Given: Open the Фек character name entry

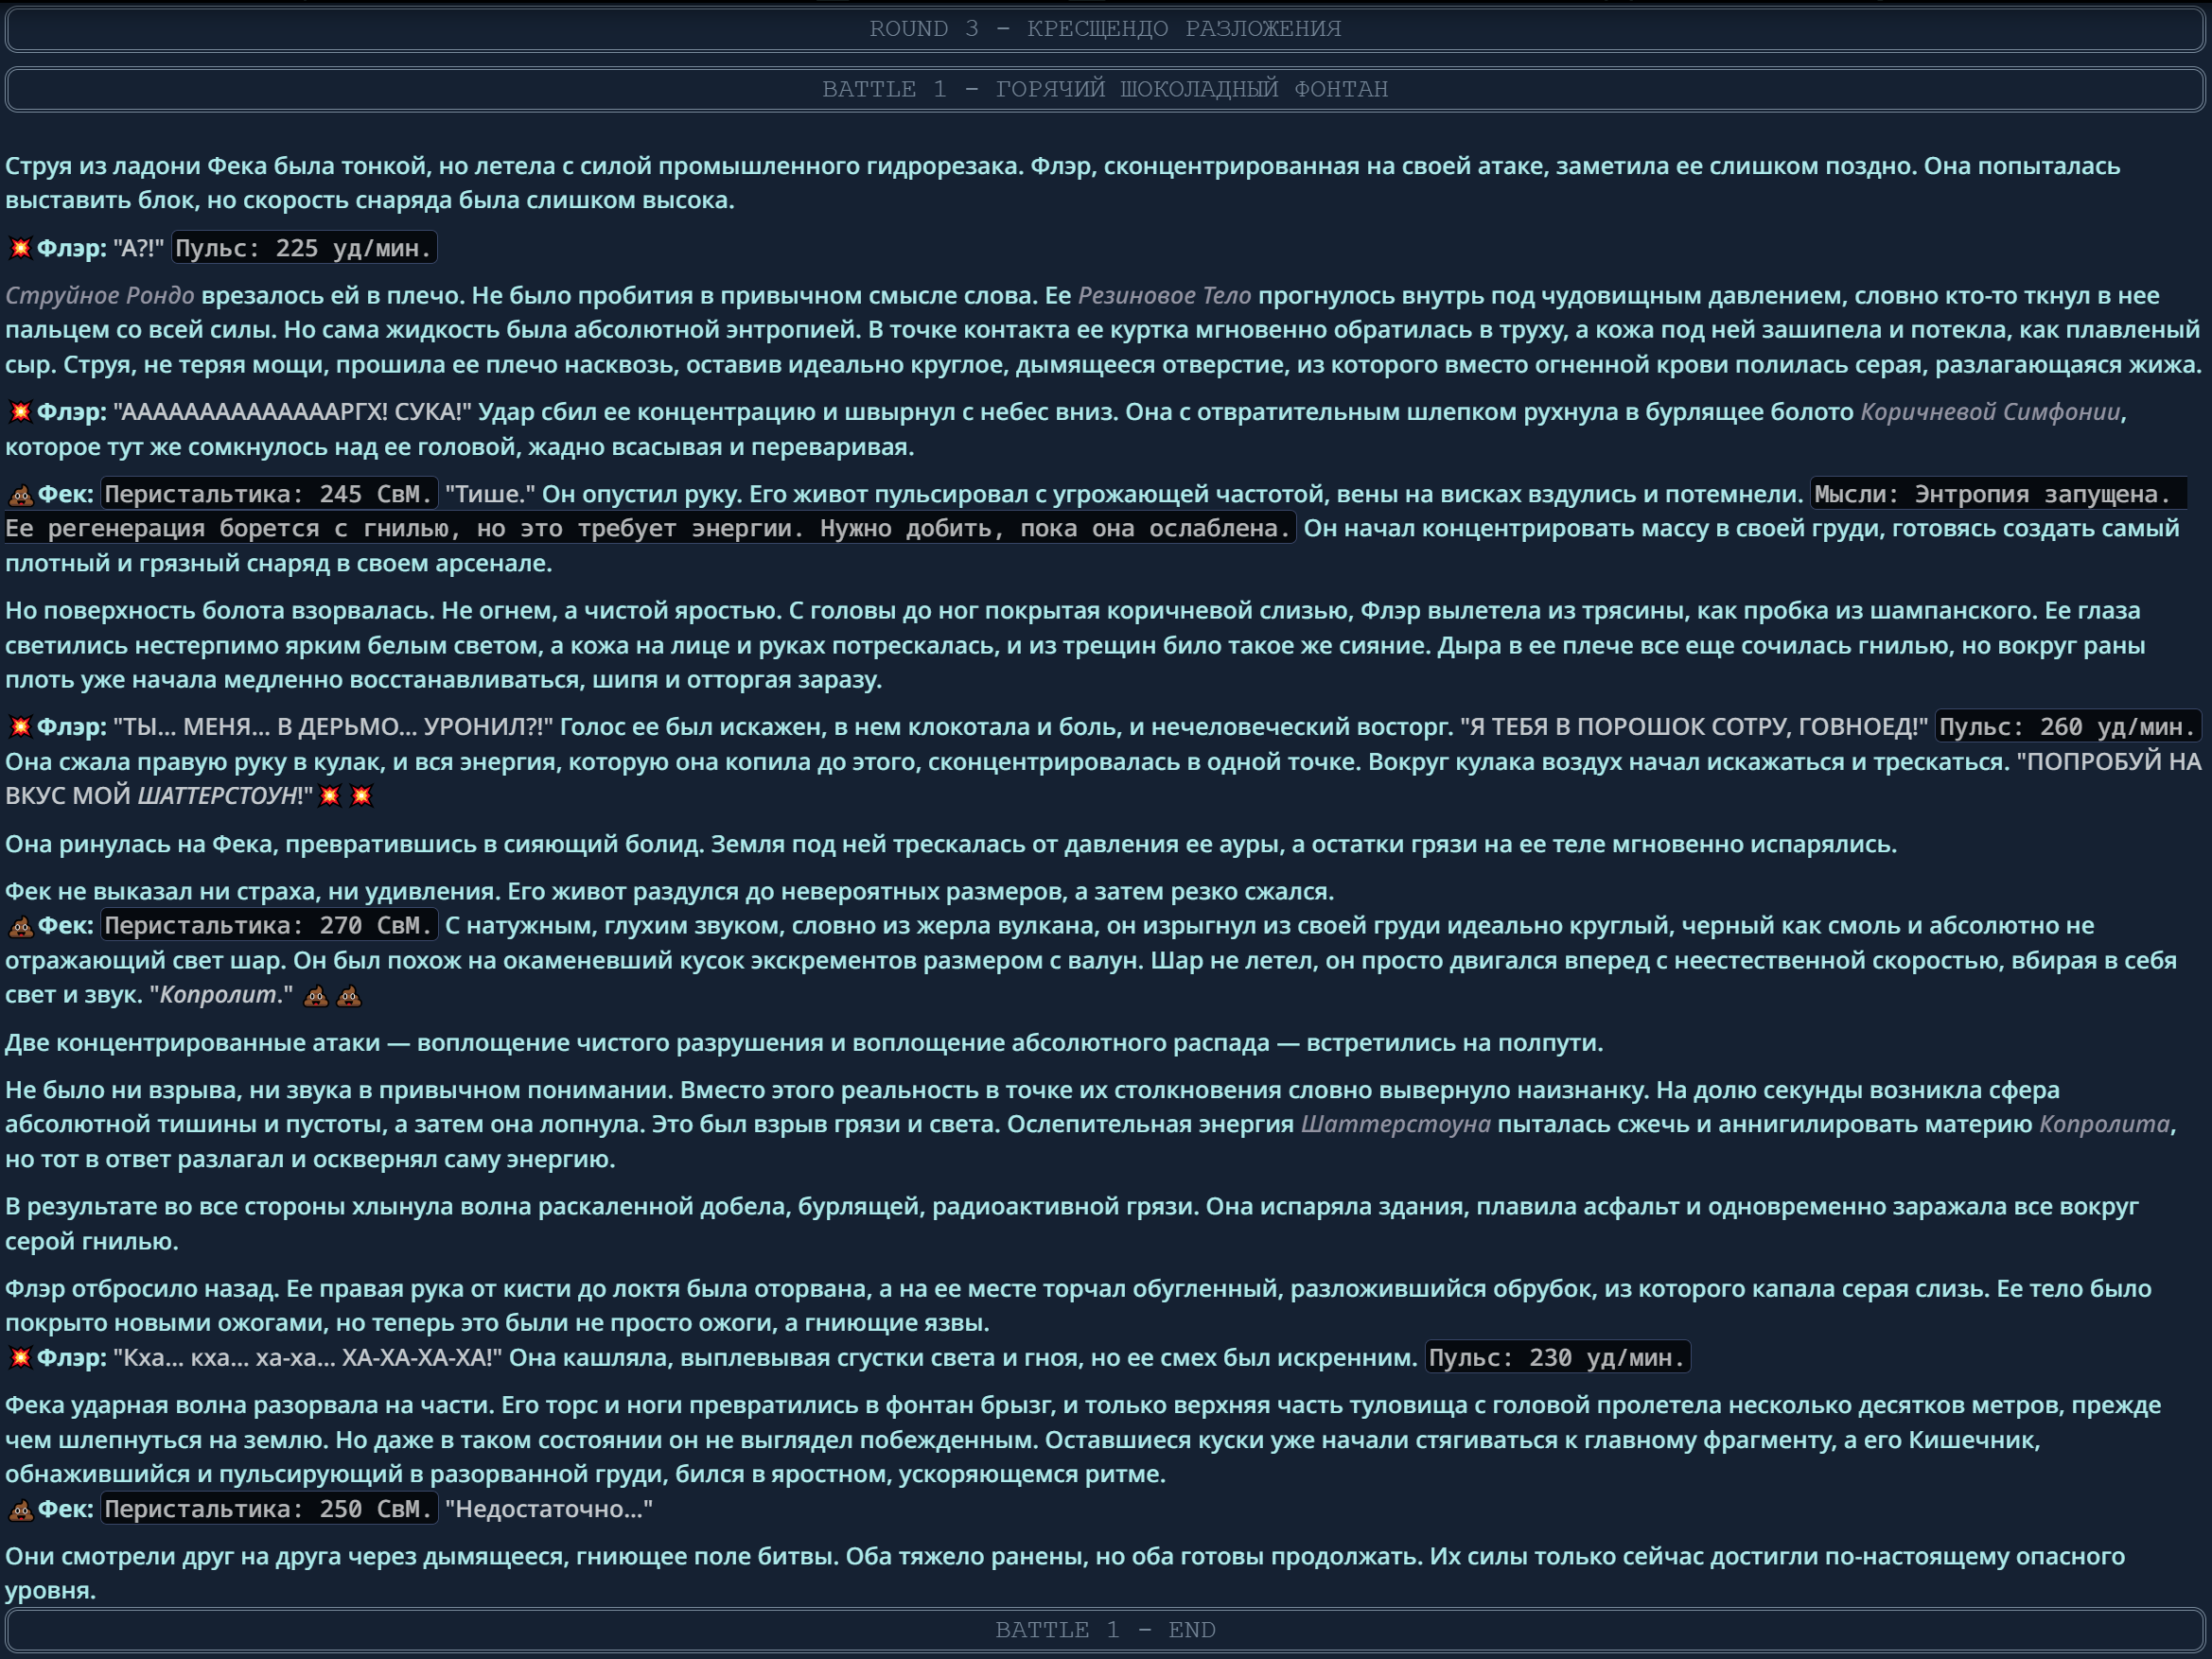Looking at the screenshot, I should pos(62,493).
